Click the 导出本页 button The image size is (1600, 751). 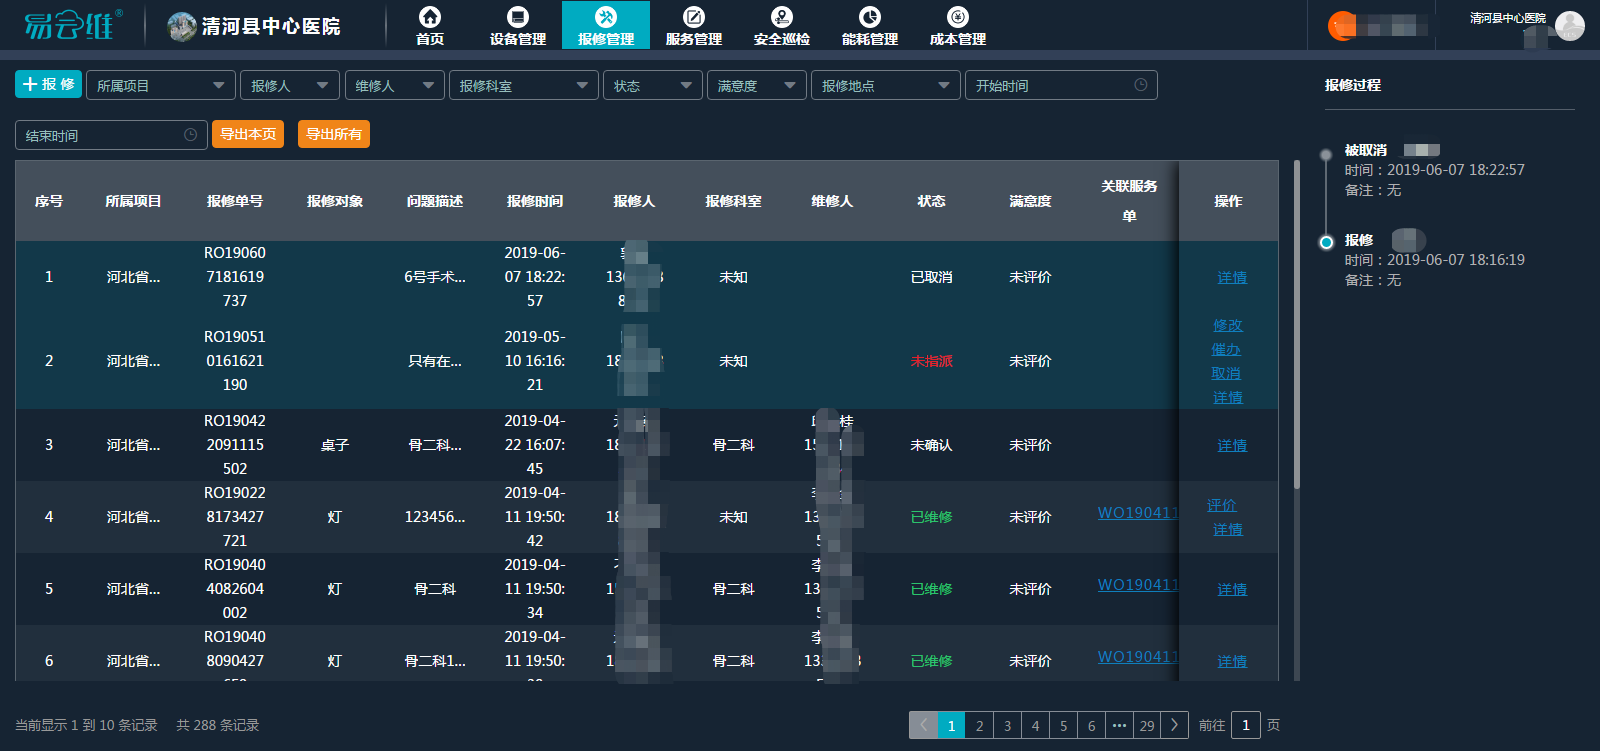248,134
